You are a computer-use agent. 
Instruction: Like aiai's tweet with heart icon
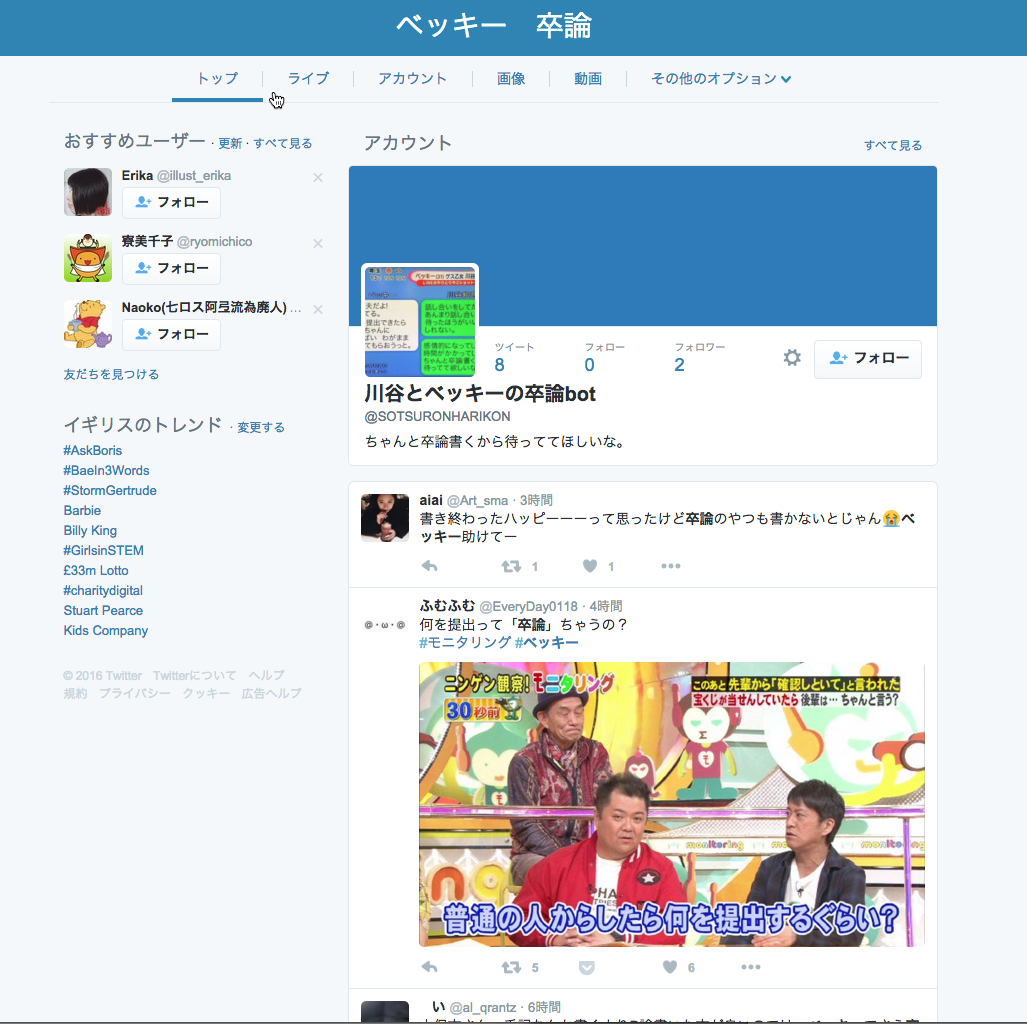590,566
